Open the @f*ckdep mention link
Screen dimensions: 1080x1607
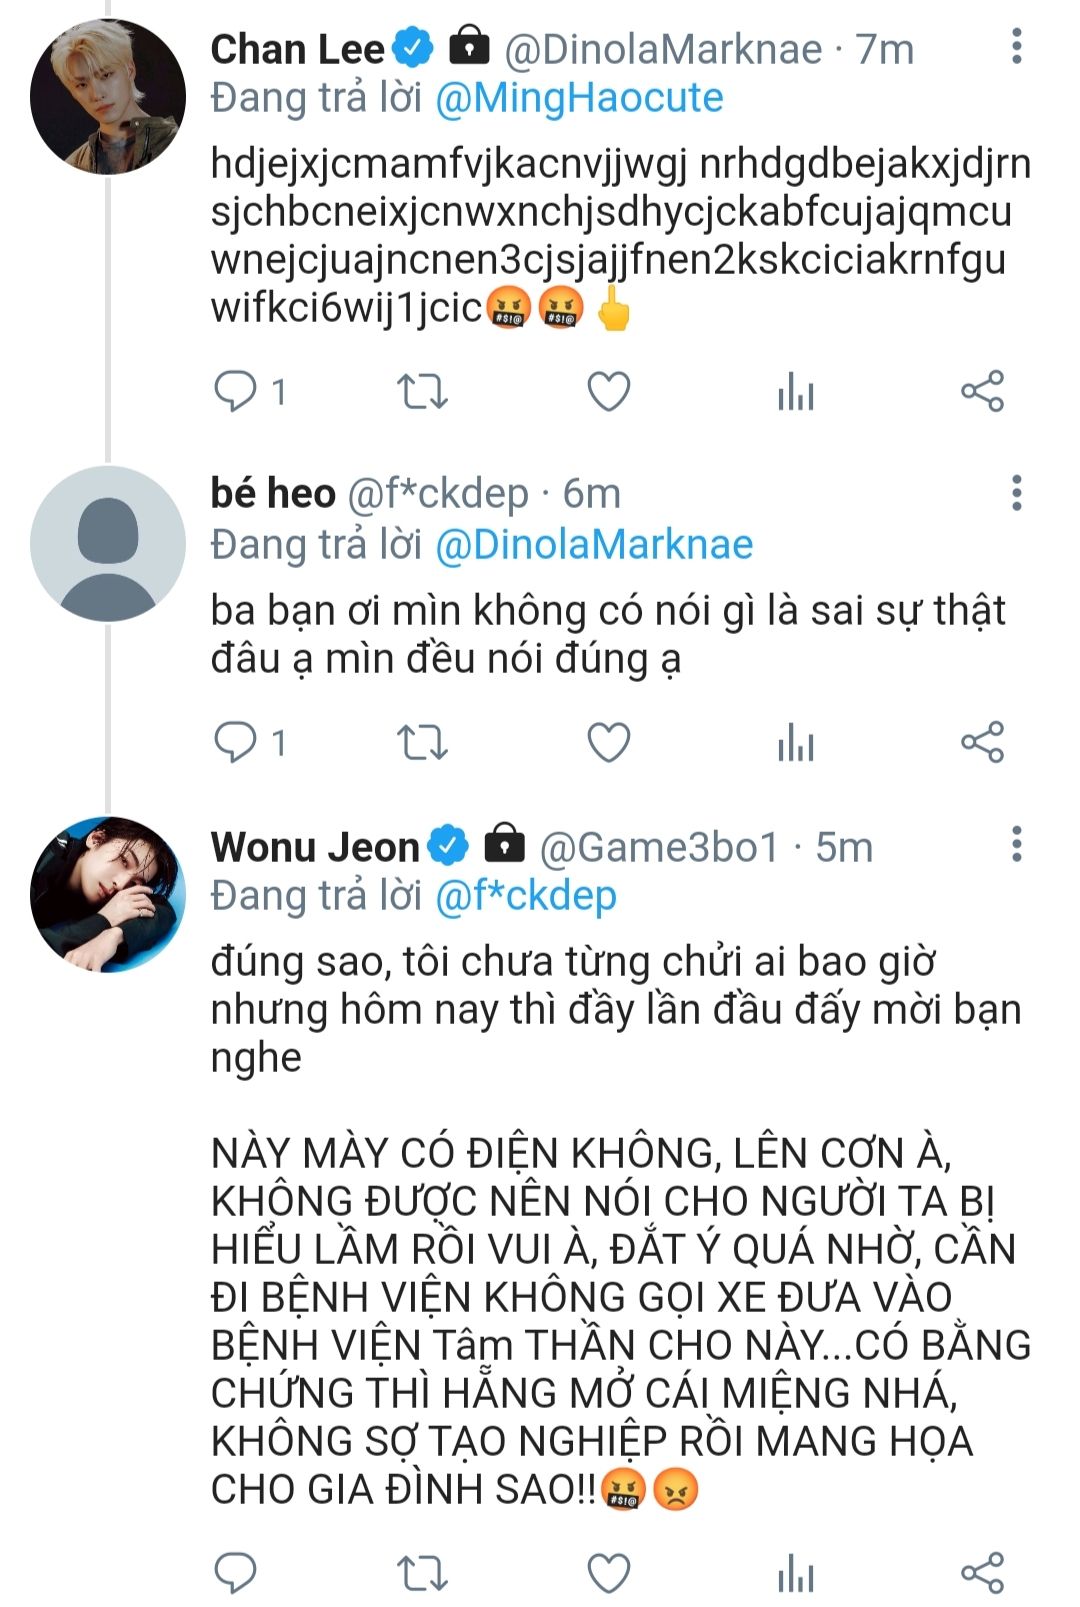(x=526, y=896)
